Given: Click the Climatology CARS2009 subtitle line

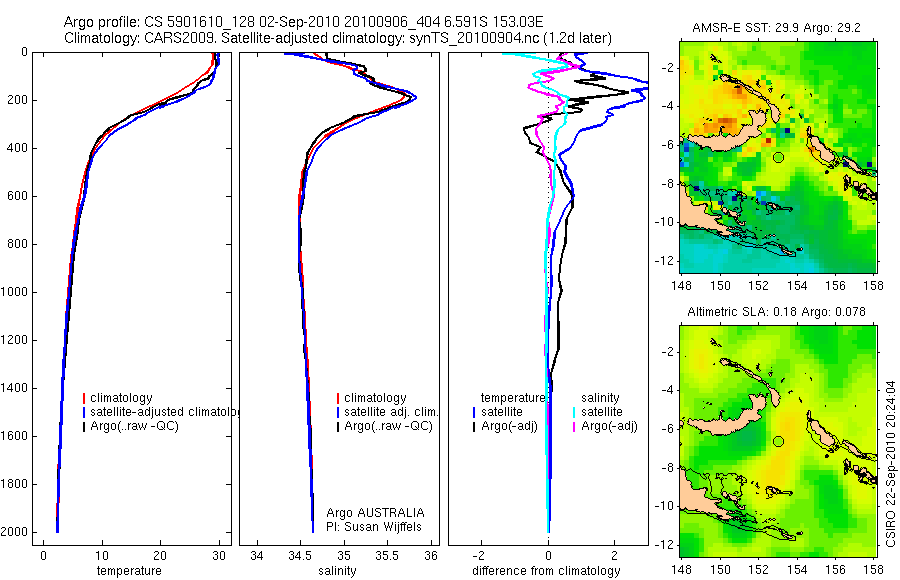Looking at the screenshot, I should pos(338,38).
